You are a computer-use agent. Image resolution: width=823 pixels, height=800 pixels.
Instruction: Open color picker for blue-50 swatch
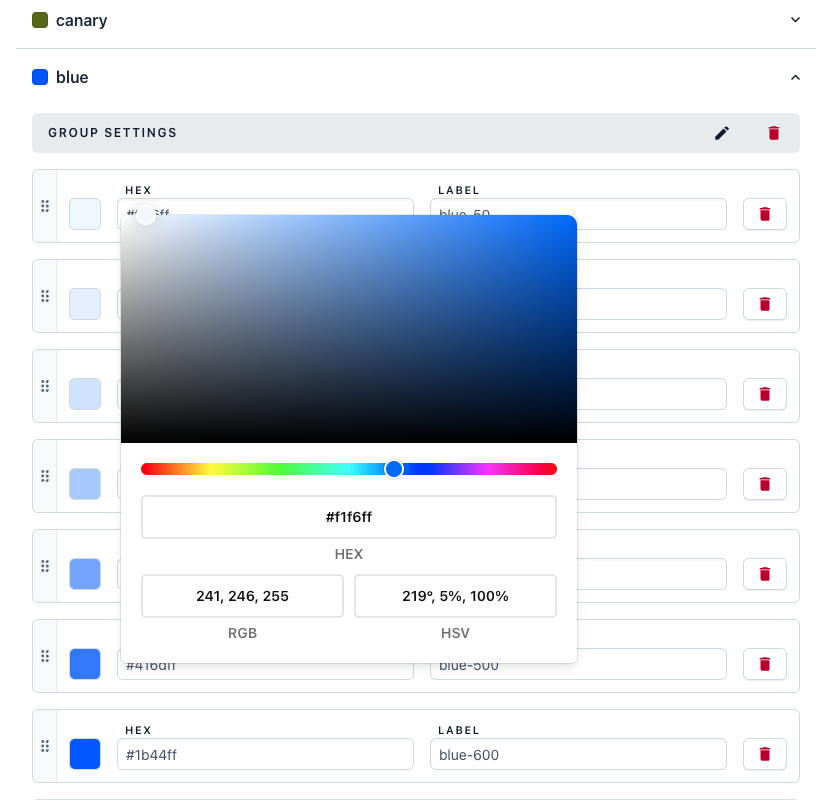point(85,214)
